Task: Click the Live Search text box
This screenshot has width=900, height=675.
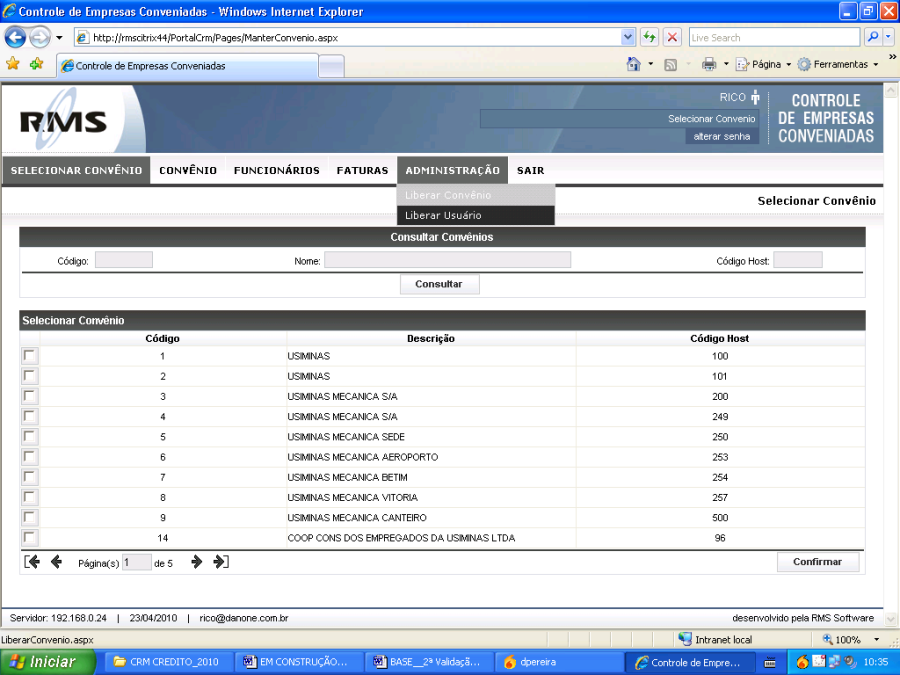Action: coord(774,37)
